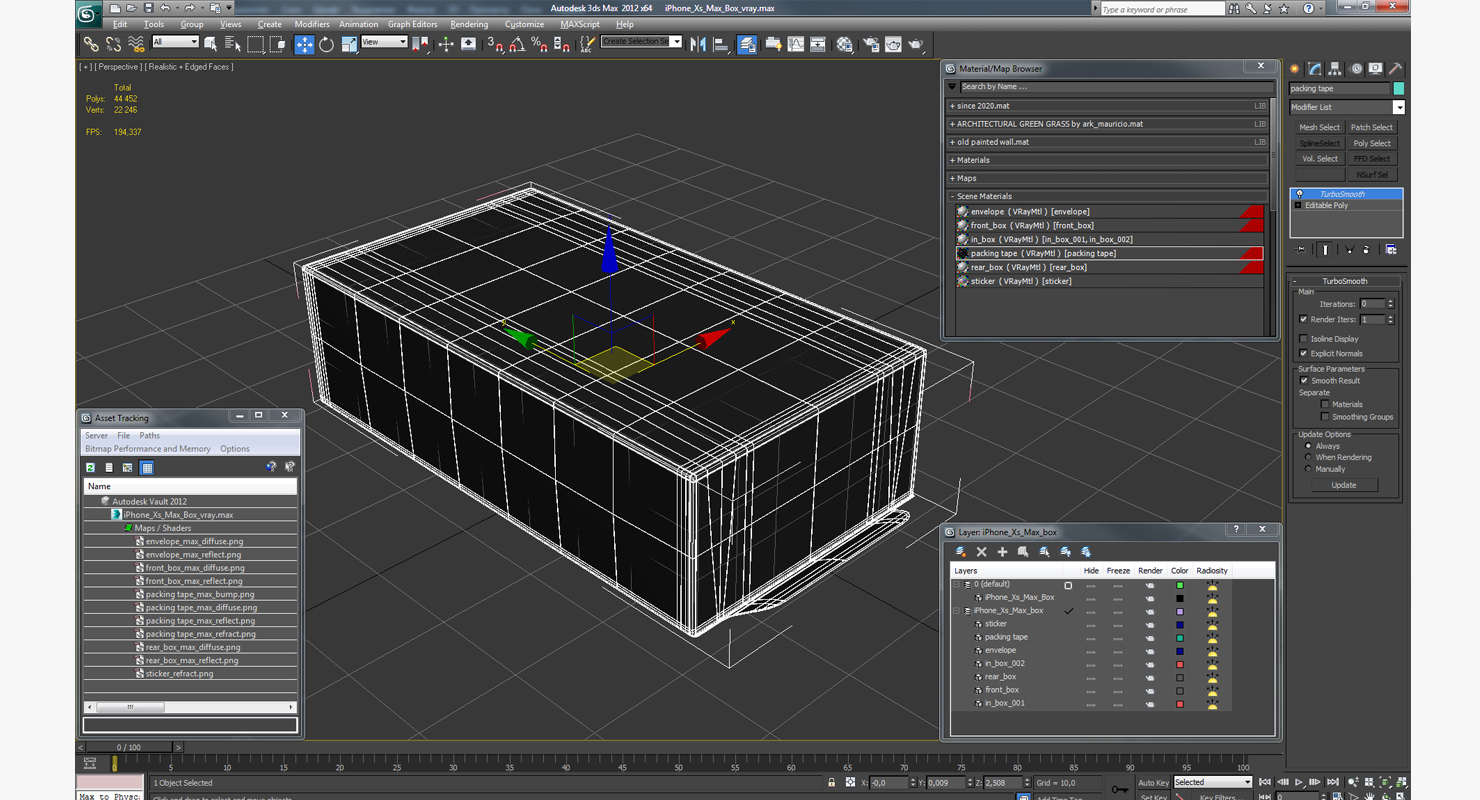This screenshot has height=800, width=1480.
Task: Click the Bind to Space Warp icon
Action: (x=136, y=44)
